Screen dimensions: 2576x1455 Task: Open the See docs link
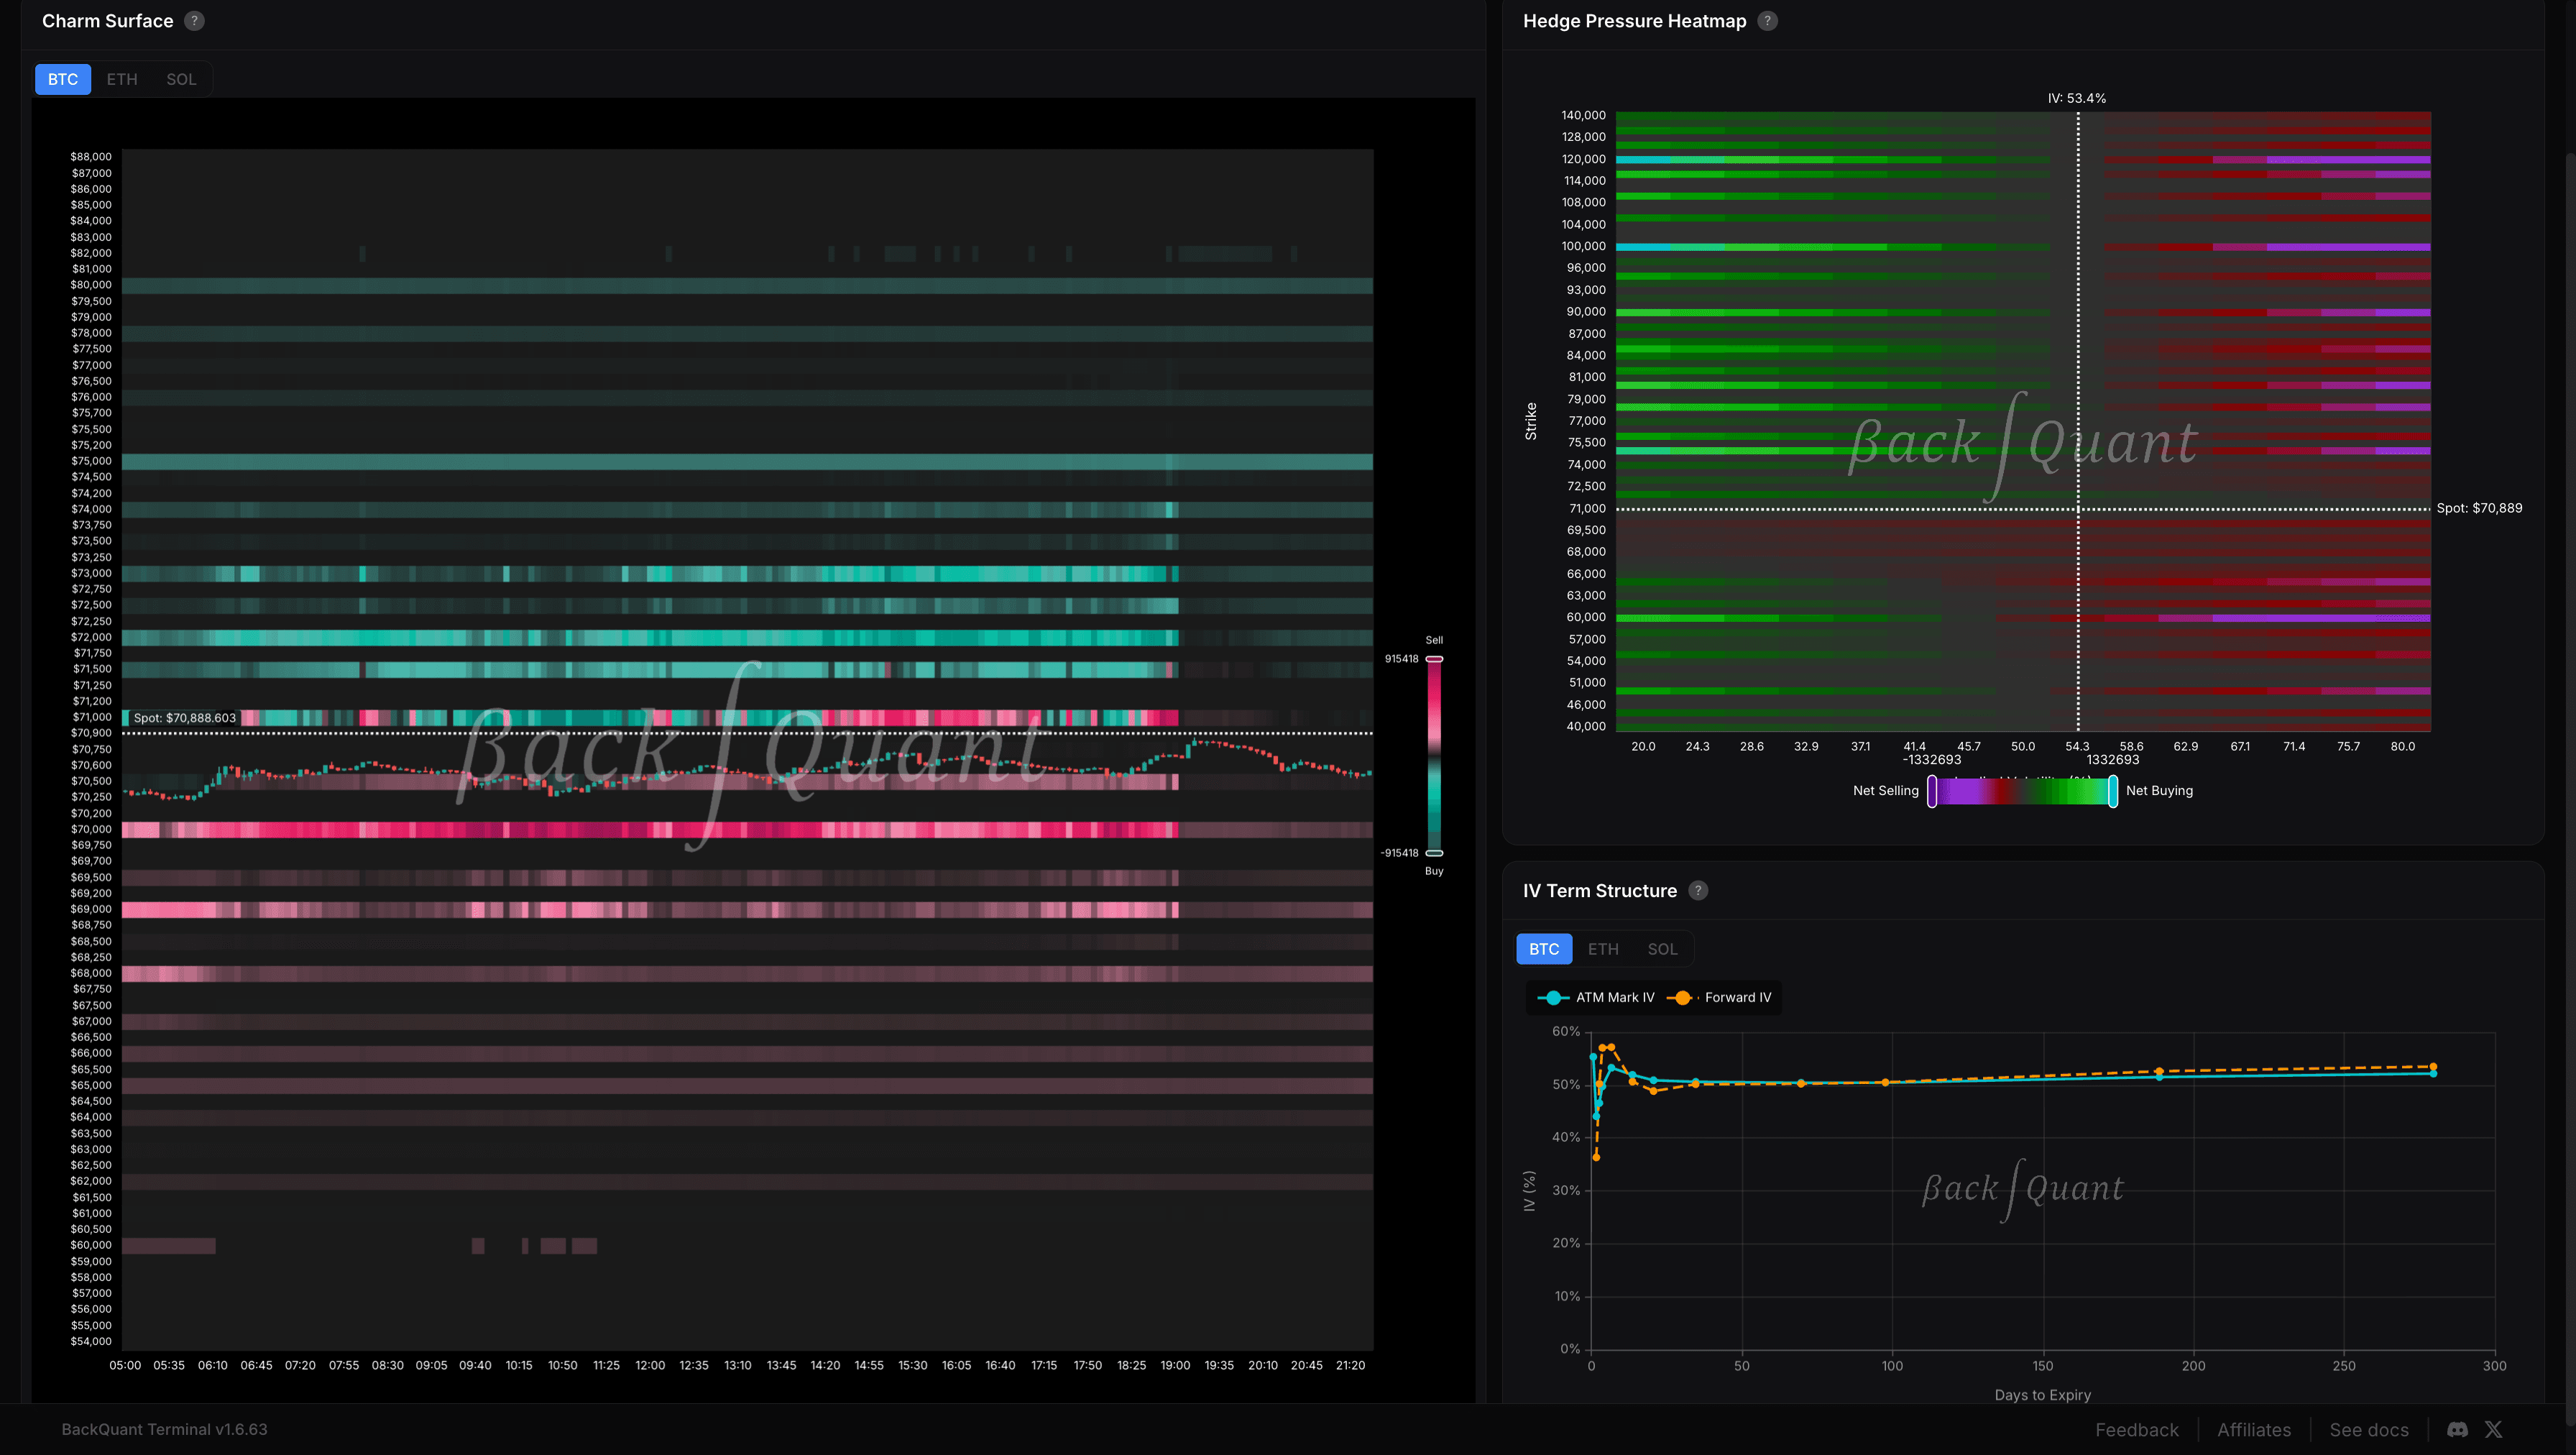[x=2369, y=1429]
